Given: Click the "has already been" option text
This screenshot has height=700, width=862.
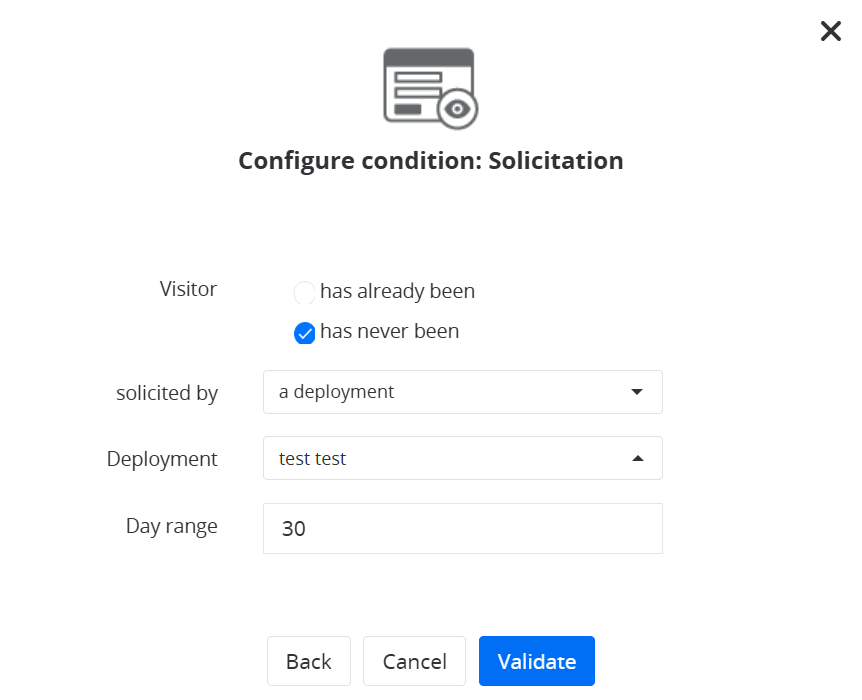Looking at the screenshot, I should (x=397, y=292).
